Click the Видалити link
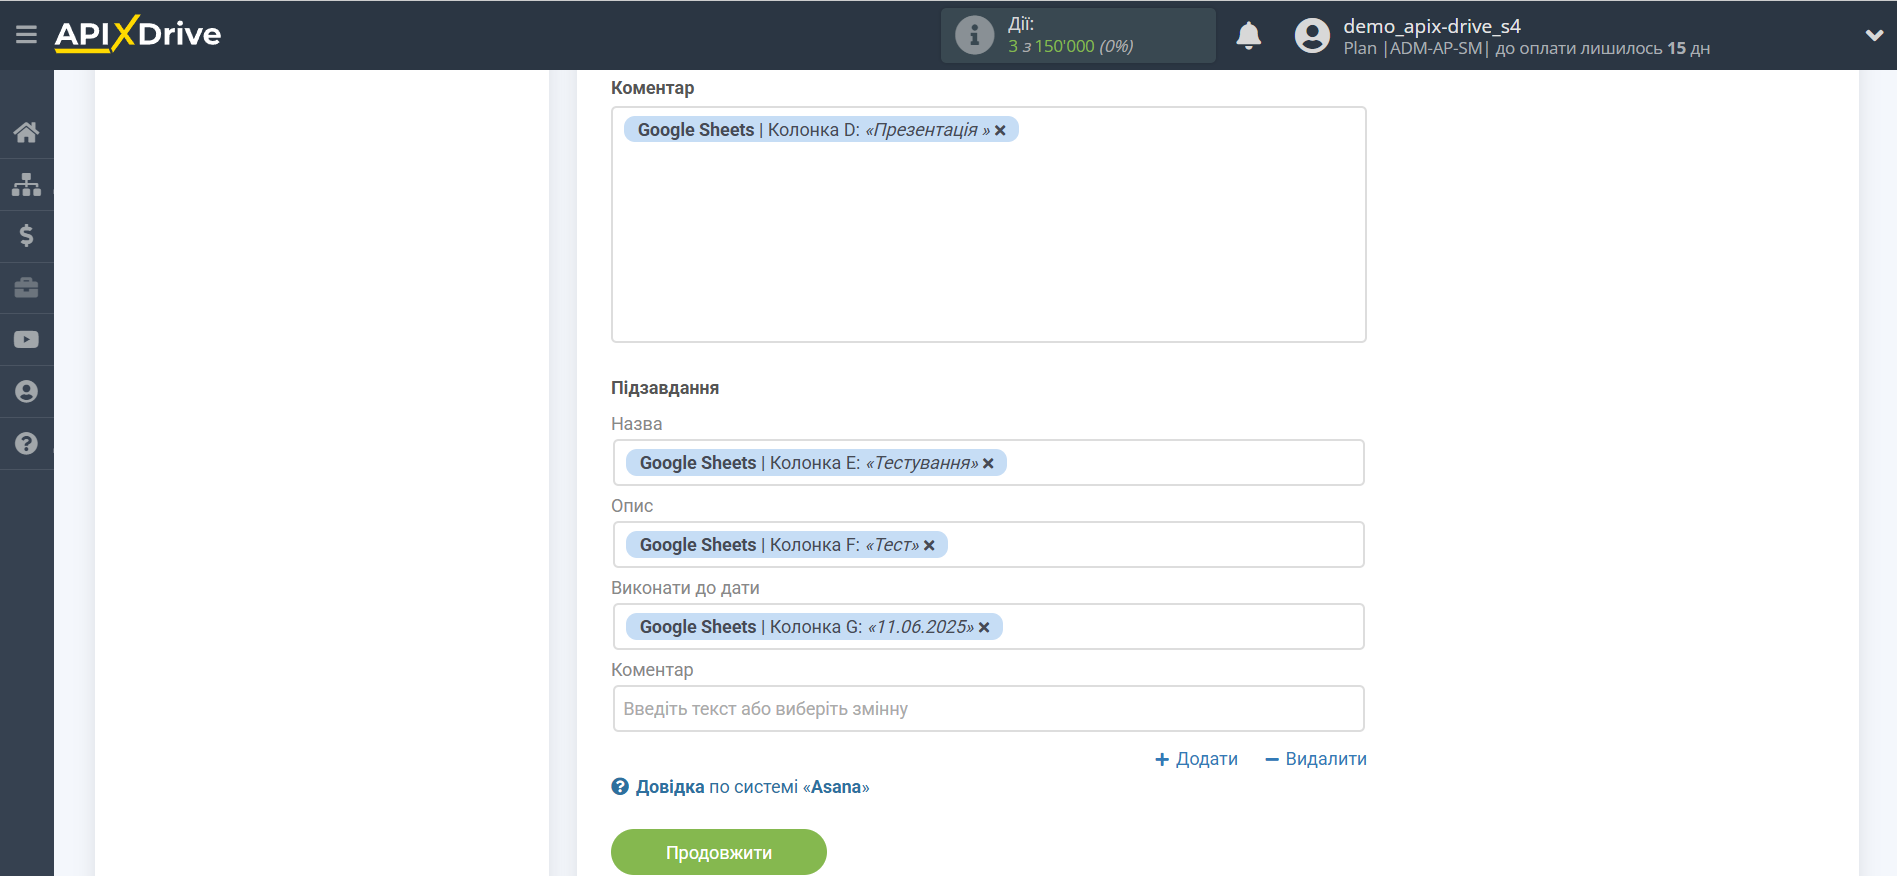 click(x=1316, y=759)
